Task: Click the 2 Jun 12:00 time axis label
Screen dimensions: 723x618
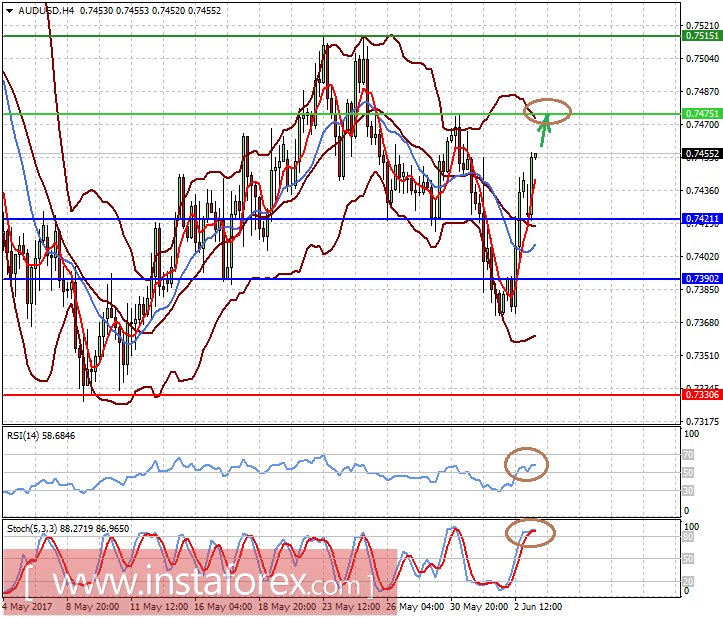Action: [x=539, y=606]
